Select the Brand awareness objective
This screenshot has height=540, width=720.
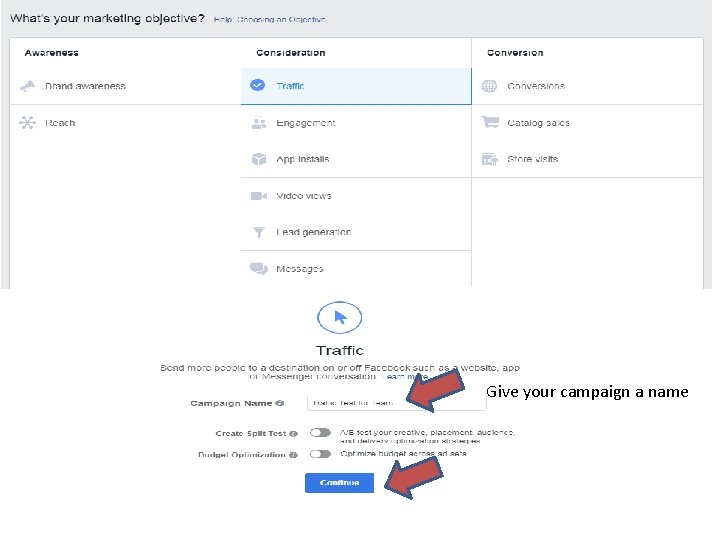click(125, 86)
